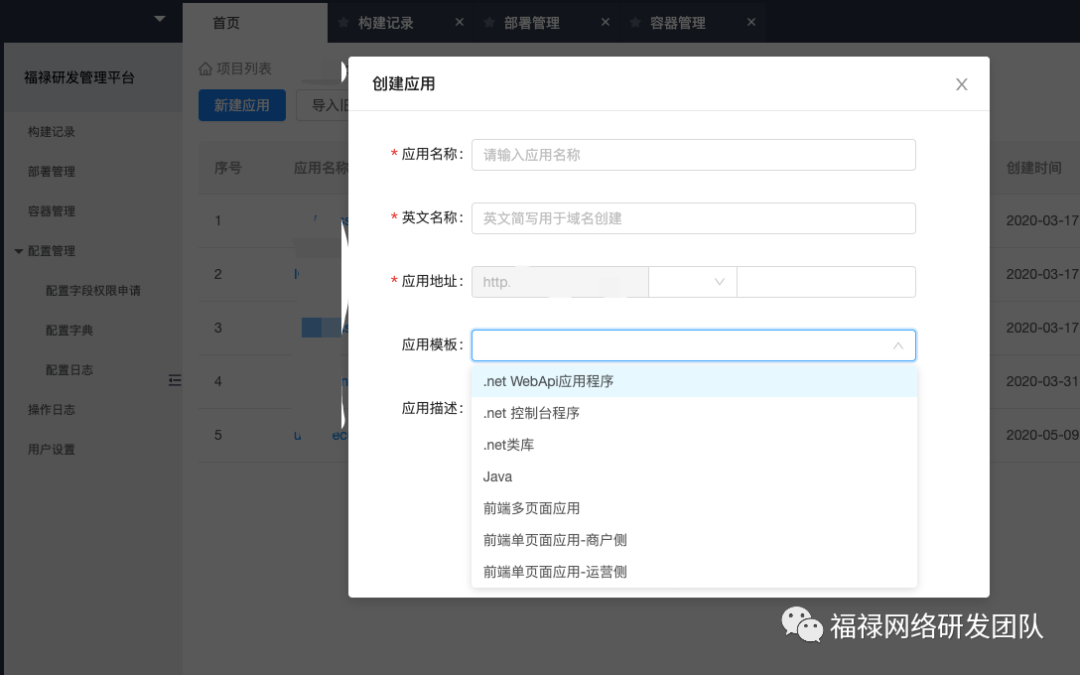Close the 容器管理 tab
This screenshot has width=1080, height=675.
click(751, 22)
